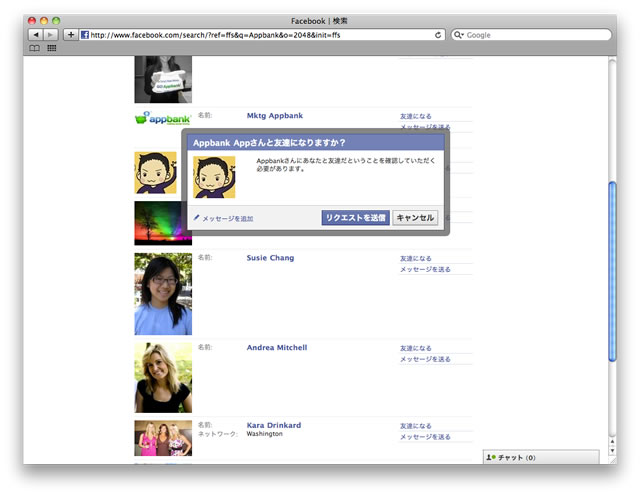Click the green zoom window button

(56, 20)
